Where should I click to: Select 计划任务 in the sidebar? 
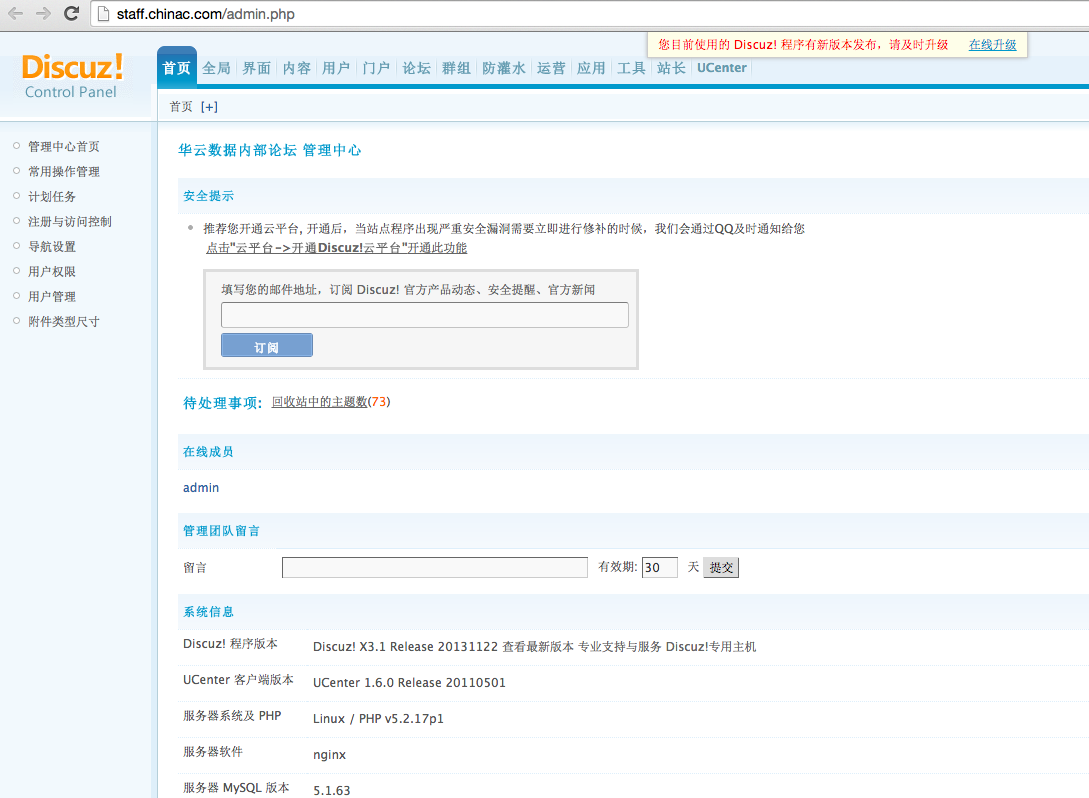tap(52, 197)
